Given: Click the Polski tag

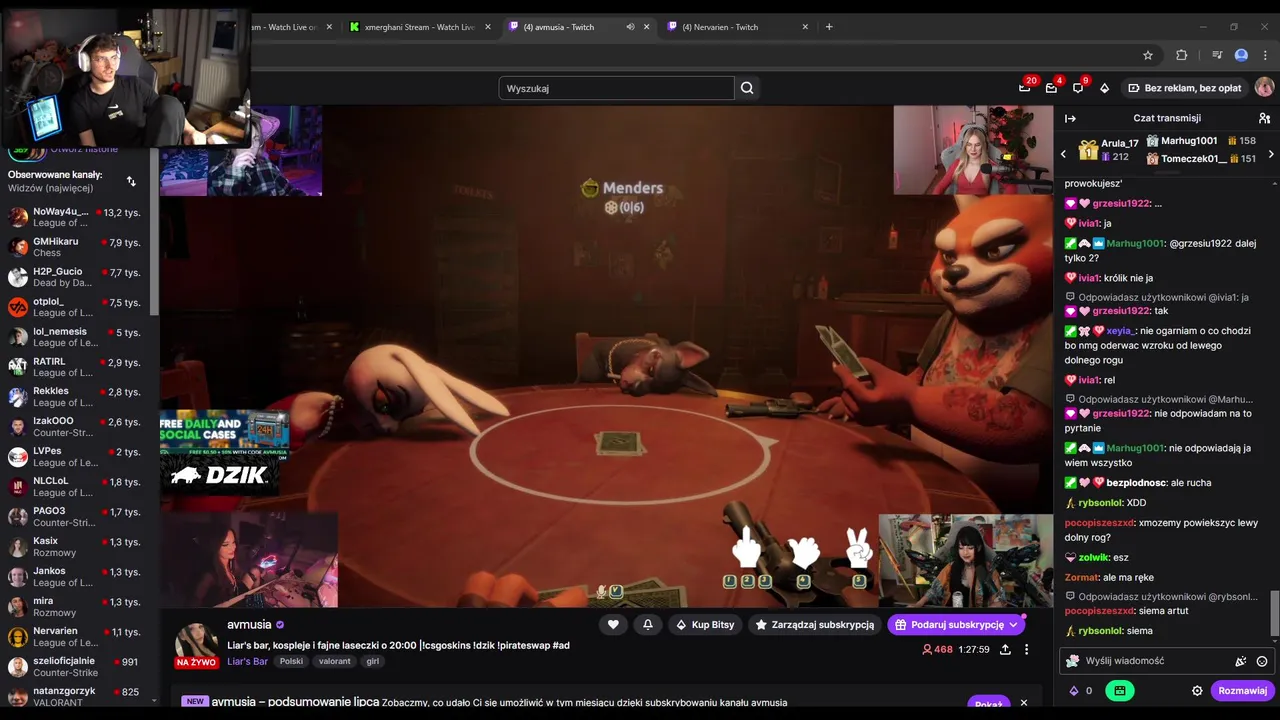Looking at the screenshot, I should click(x=291, y=661).
